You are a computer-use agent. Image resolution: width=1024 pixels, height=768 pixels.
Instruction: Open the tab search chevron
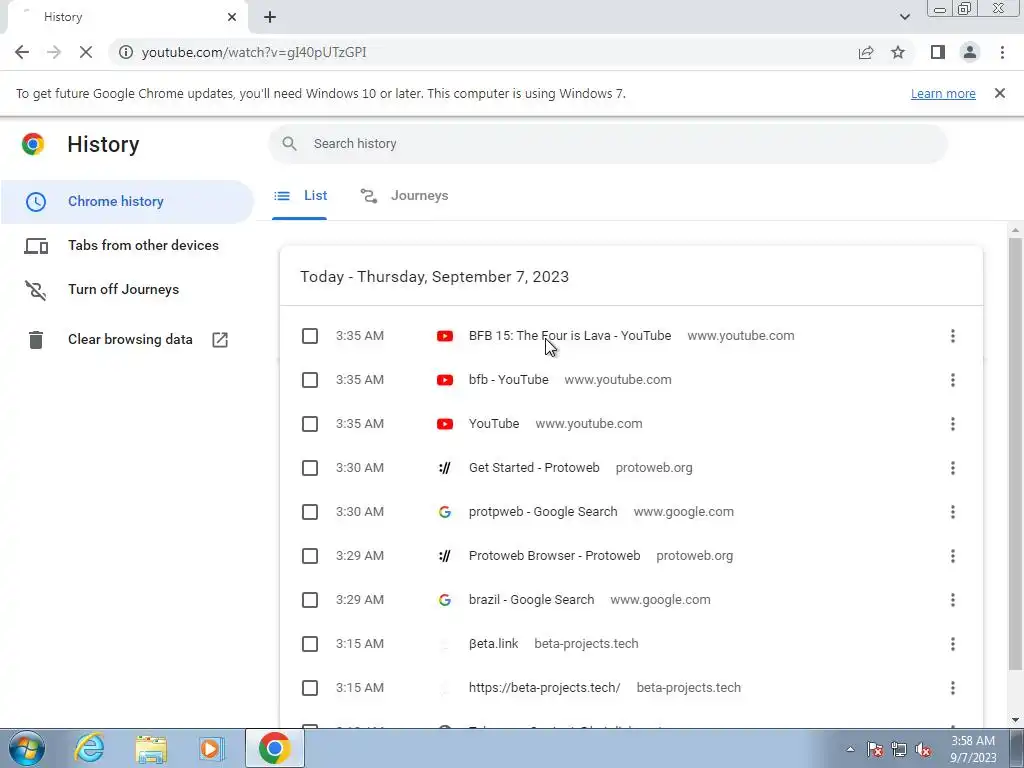pos(904,17)
